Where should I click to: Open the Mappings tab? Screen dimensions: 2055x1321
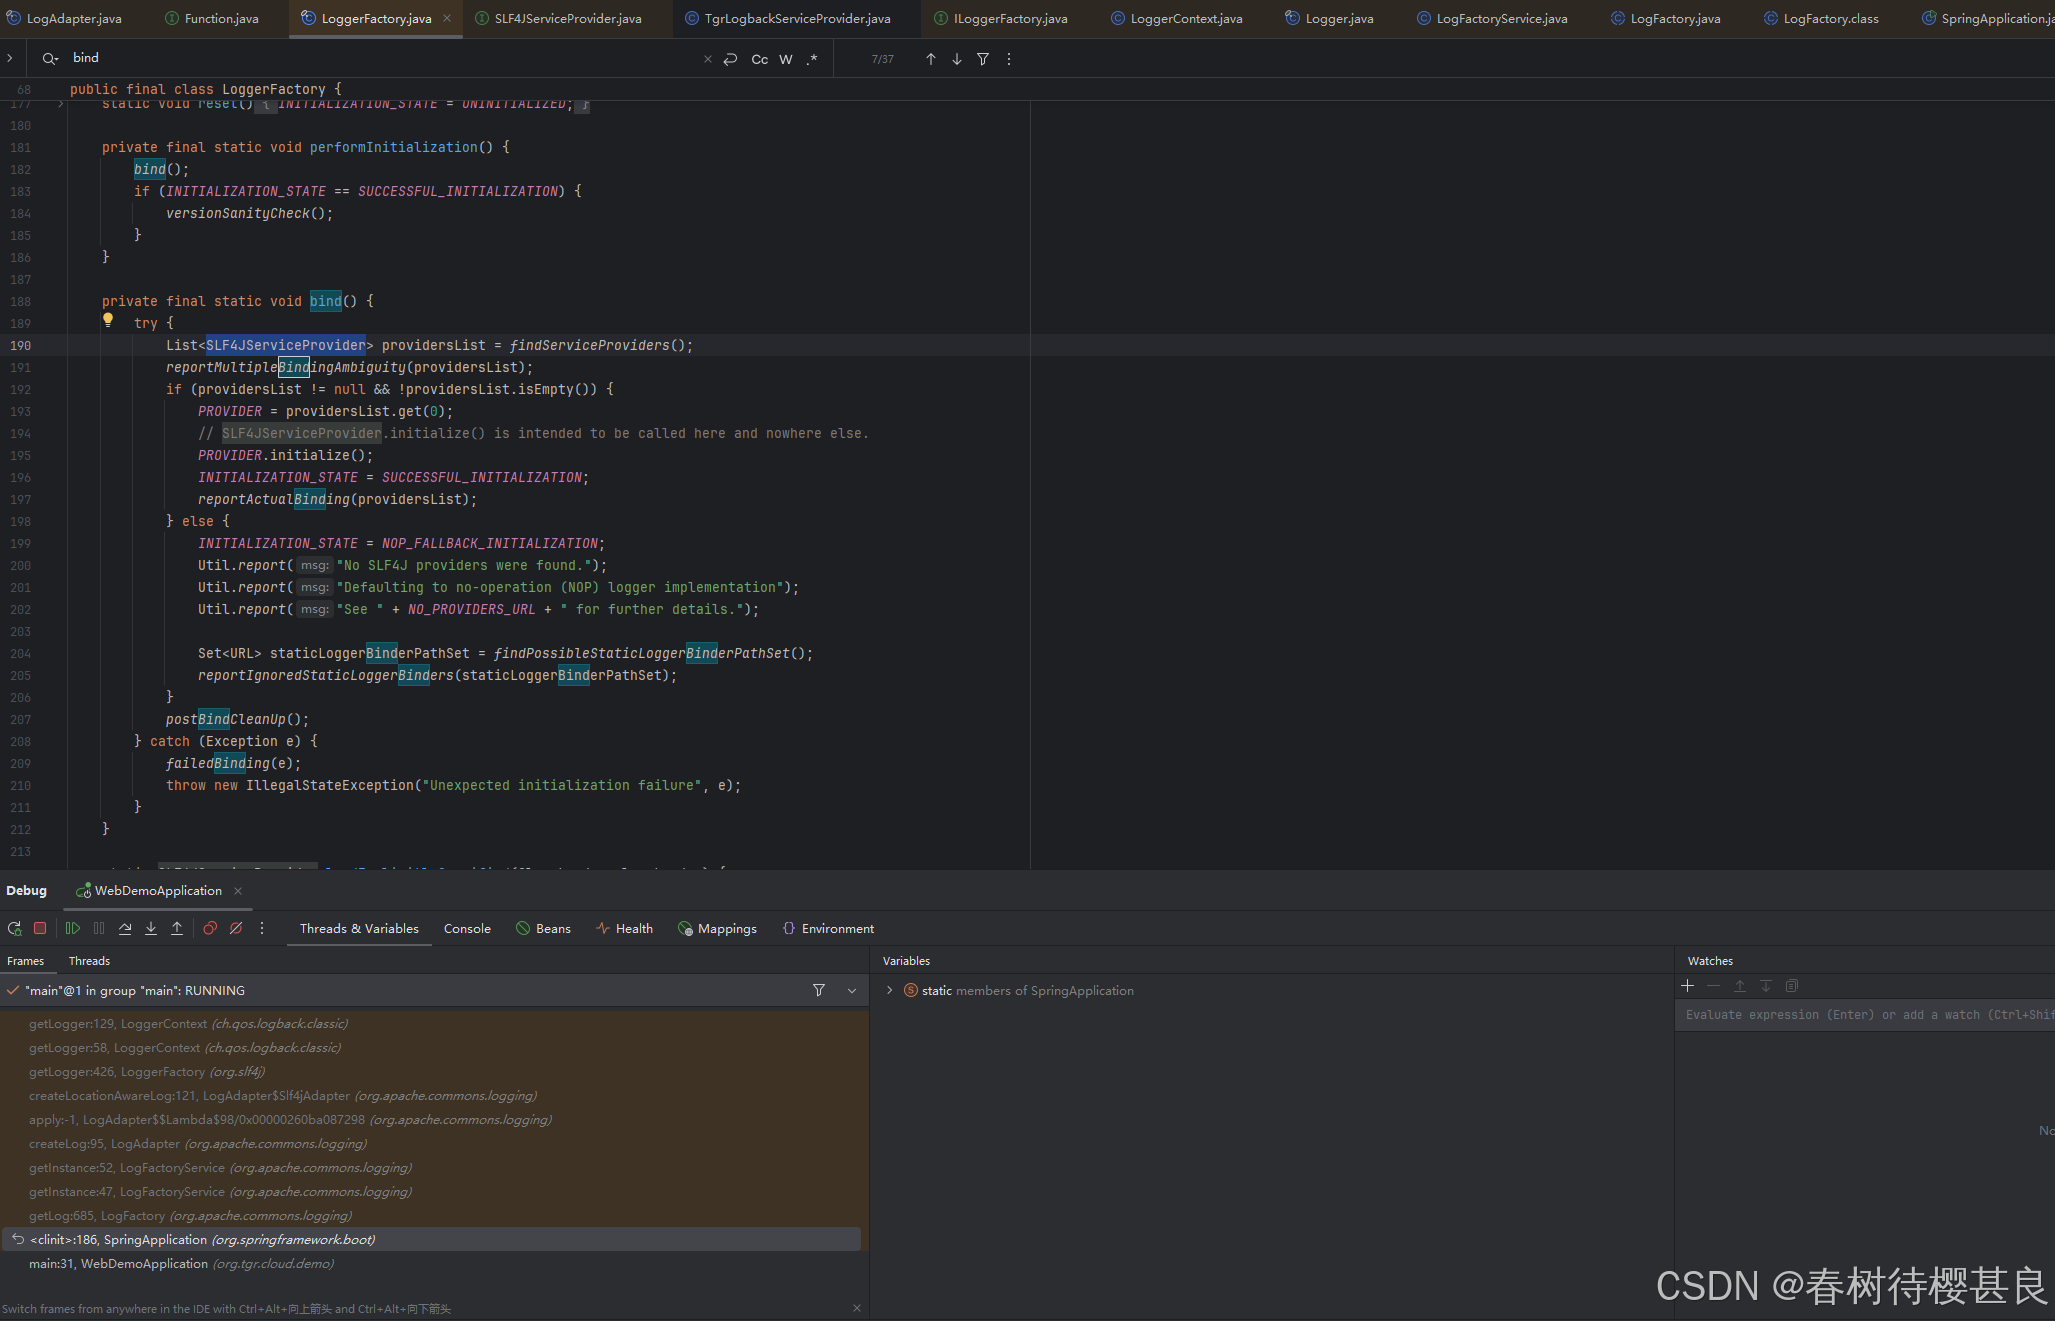[717, 928]
